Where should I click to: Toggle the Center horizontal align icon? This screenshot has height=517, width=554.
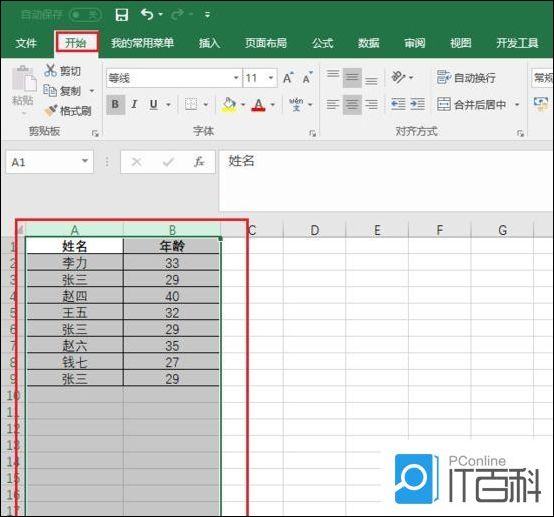(x=352, y=104)
